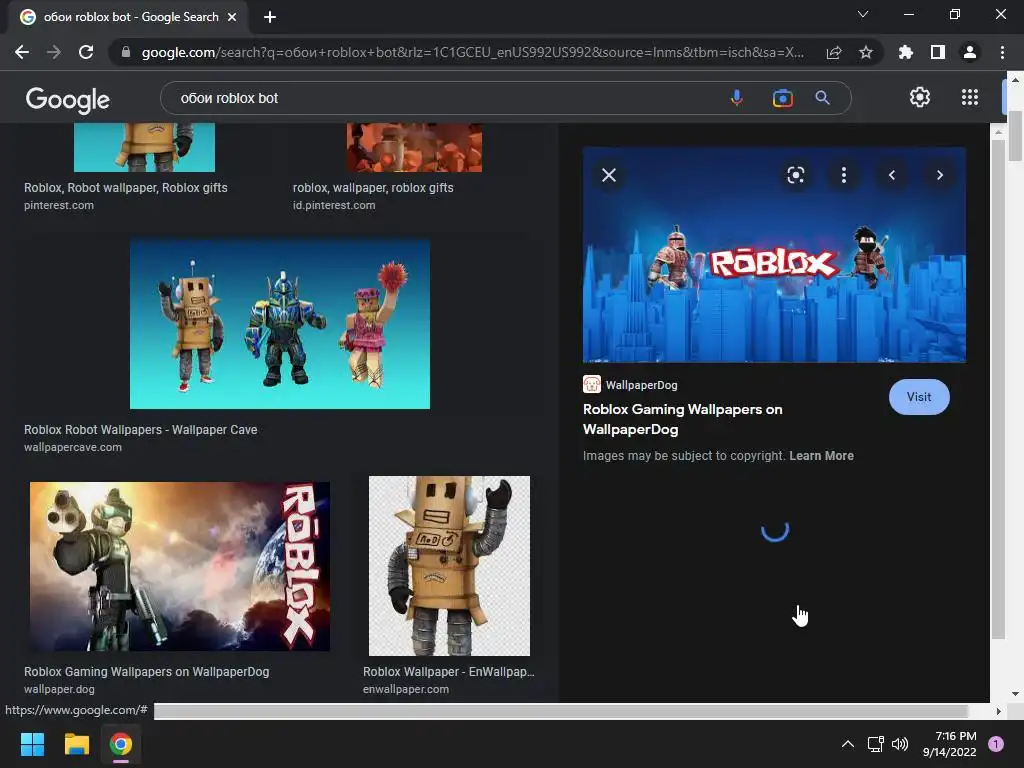
Task: Bookmark this page with the star icon
Action: coord(866,52)
